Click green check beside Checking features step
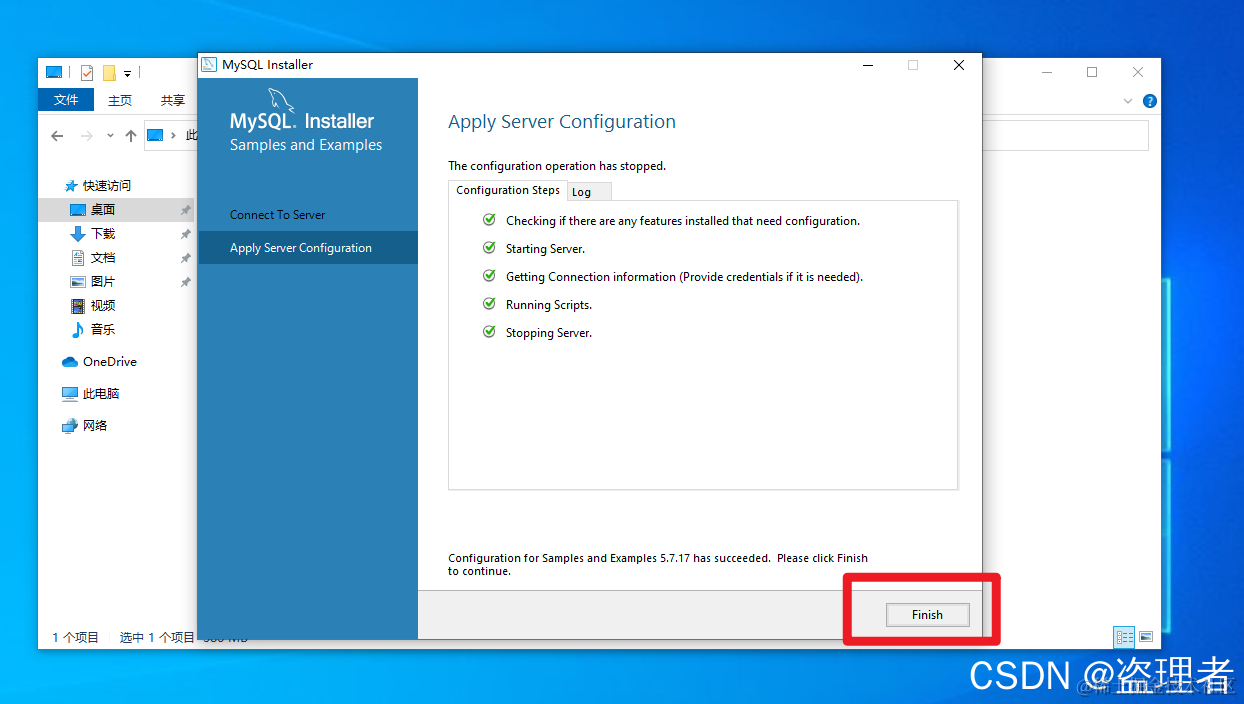 (489, 220)
